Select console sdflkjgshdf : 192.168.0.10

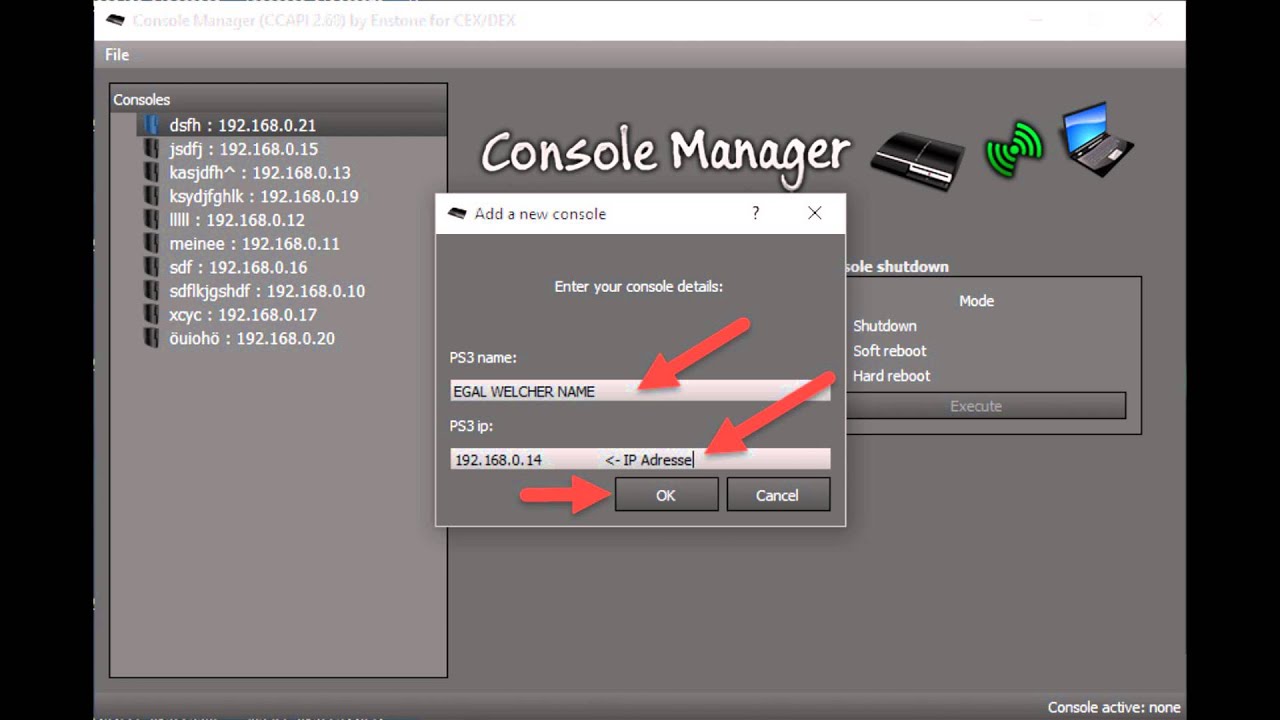[x=267, y=291]
